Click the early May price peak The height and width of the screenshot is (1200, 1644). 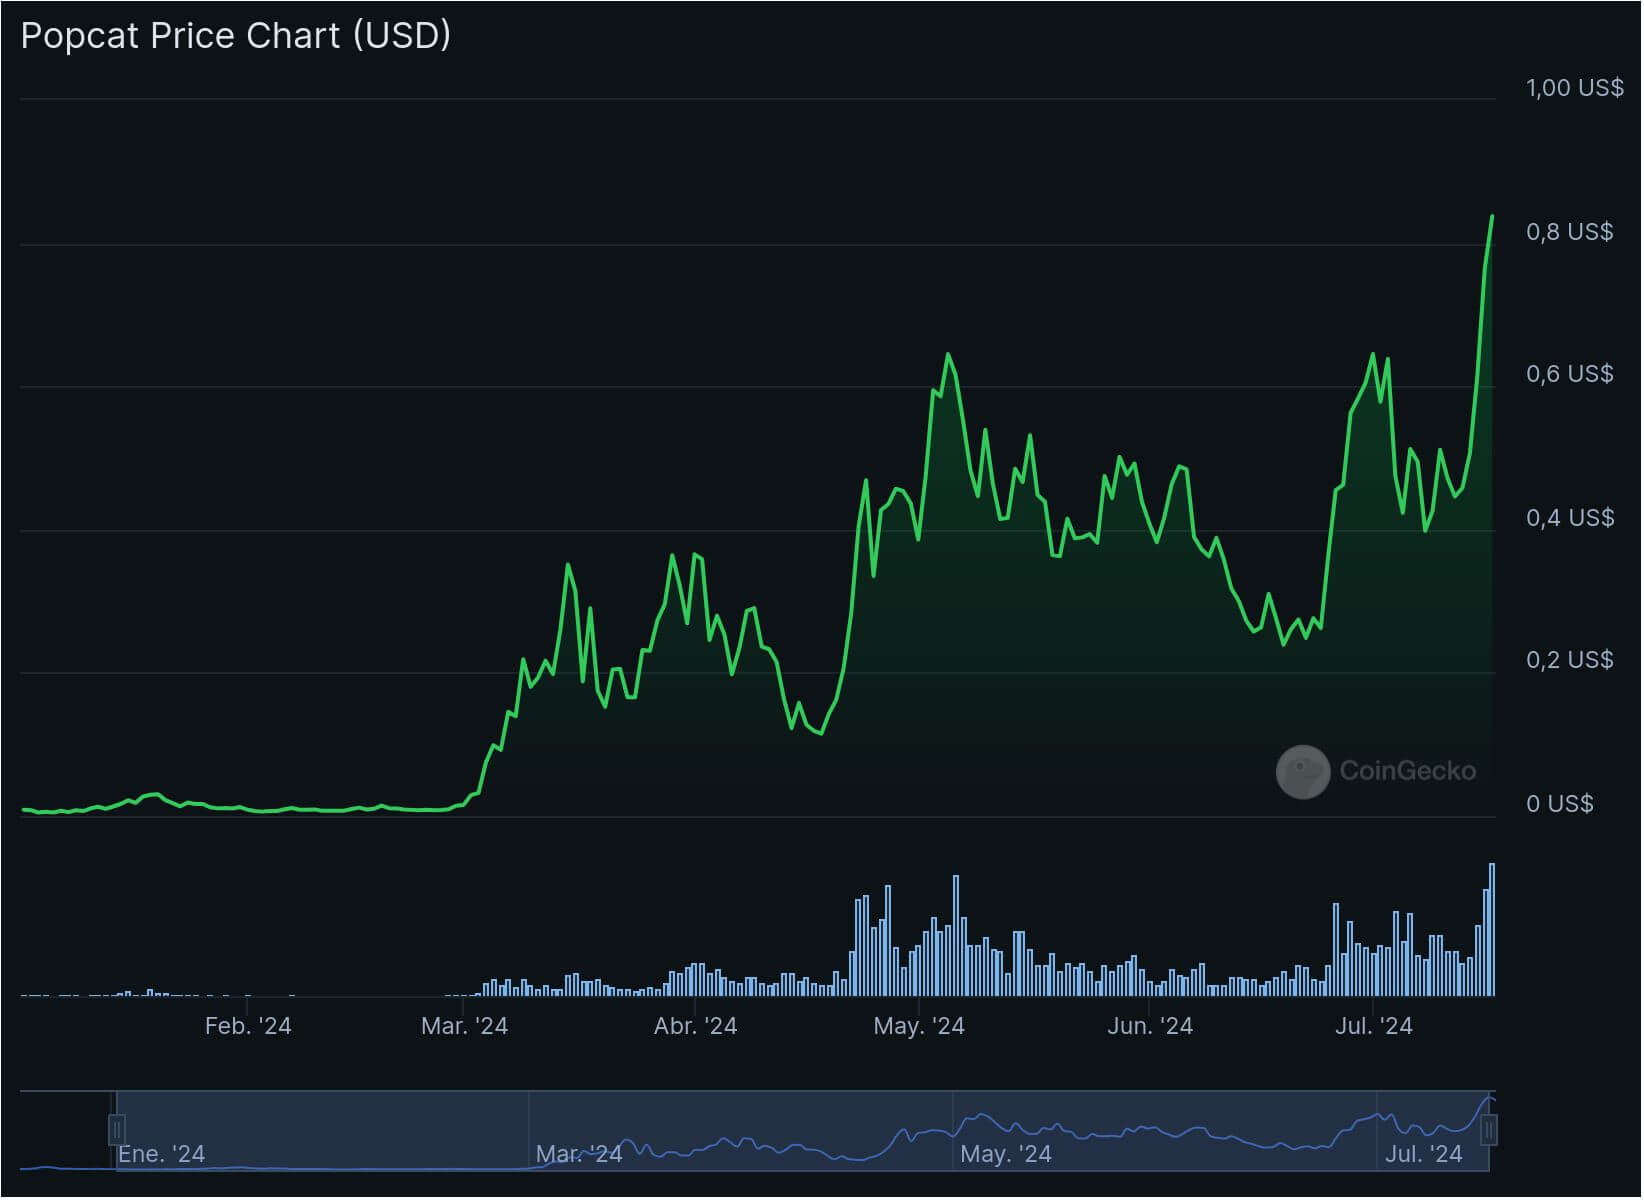click(x=948, y=355)
